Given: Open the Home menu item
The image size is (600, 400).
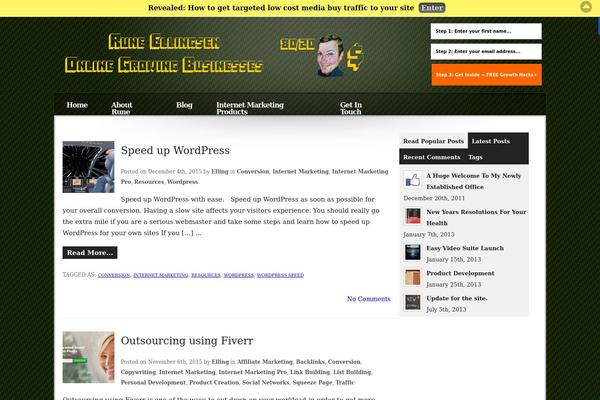Looking at the screenshot, I should pos(77,105).
